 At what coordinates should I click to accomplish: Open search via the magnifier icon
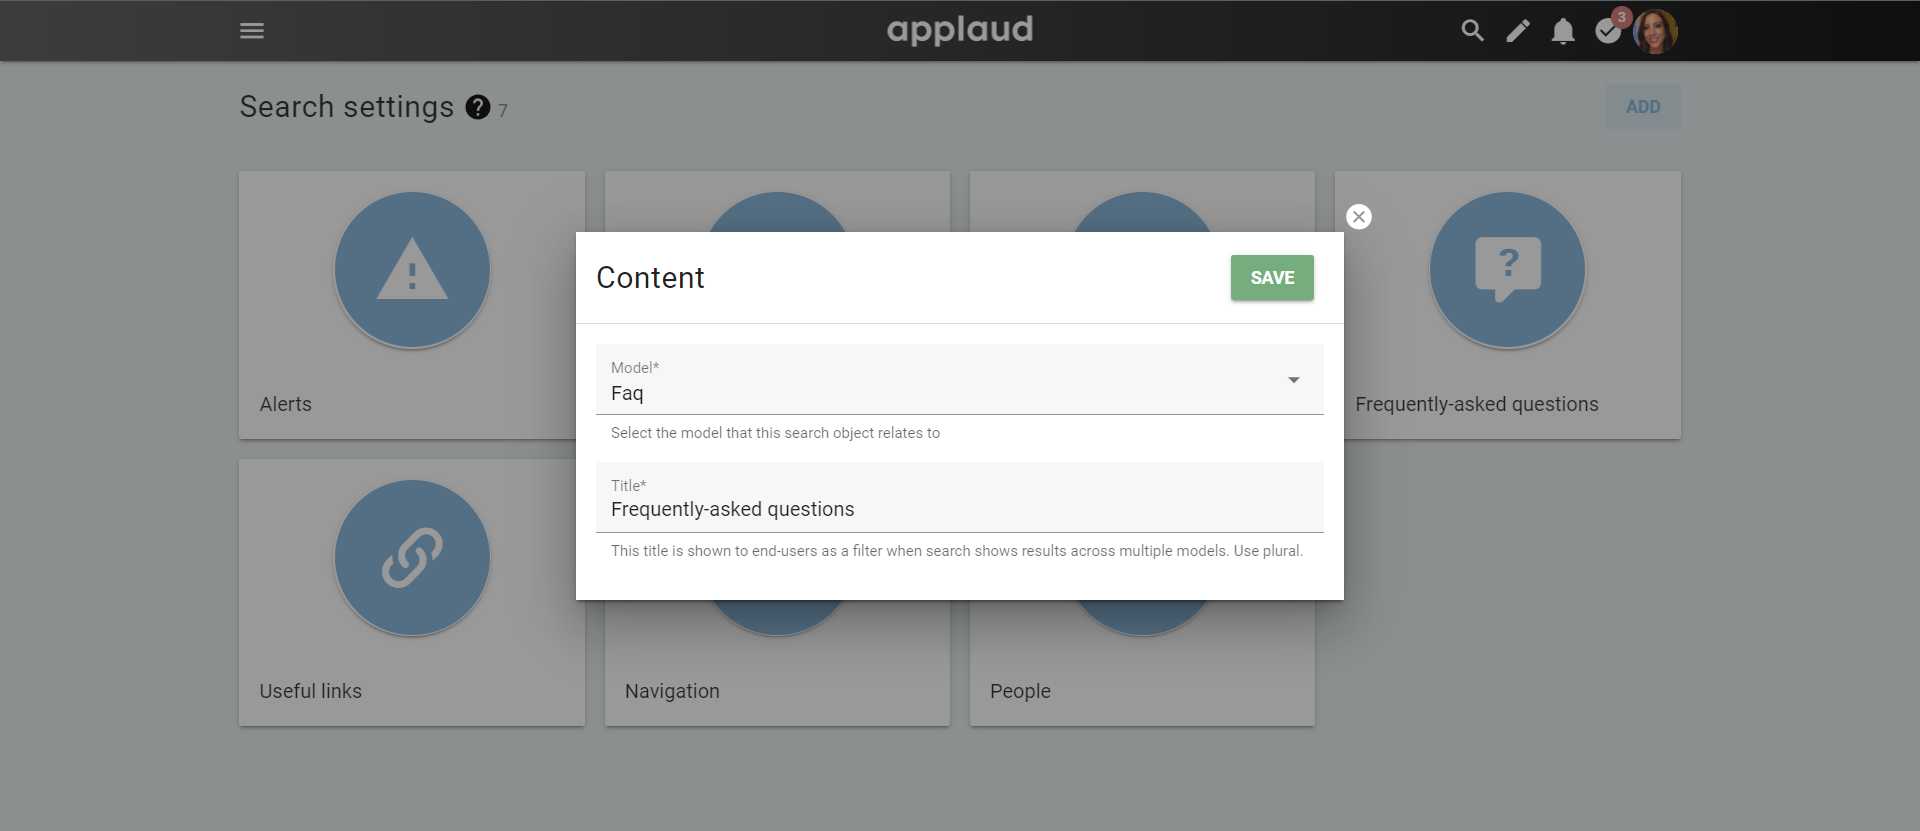[x=1472, y=31]
